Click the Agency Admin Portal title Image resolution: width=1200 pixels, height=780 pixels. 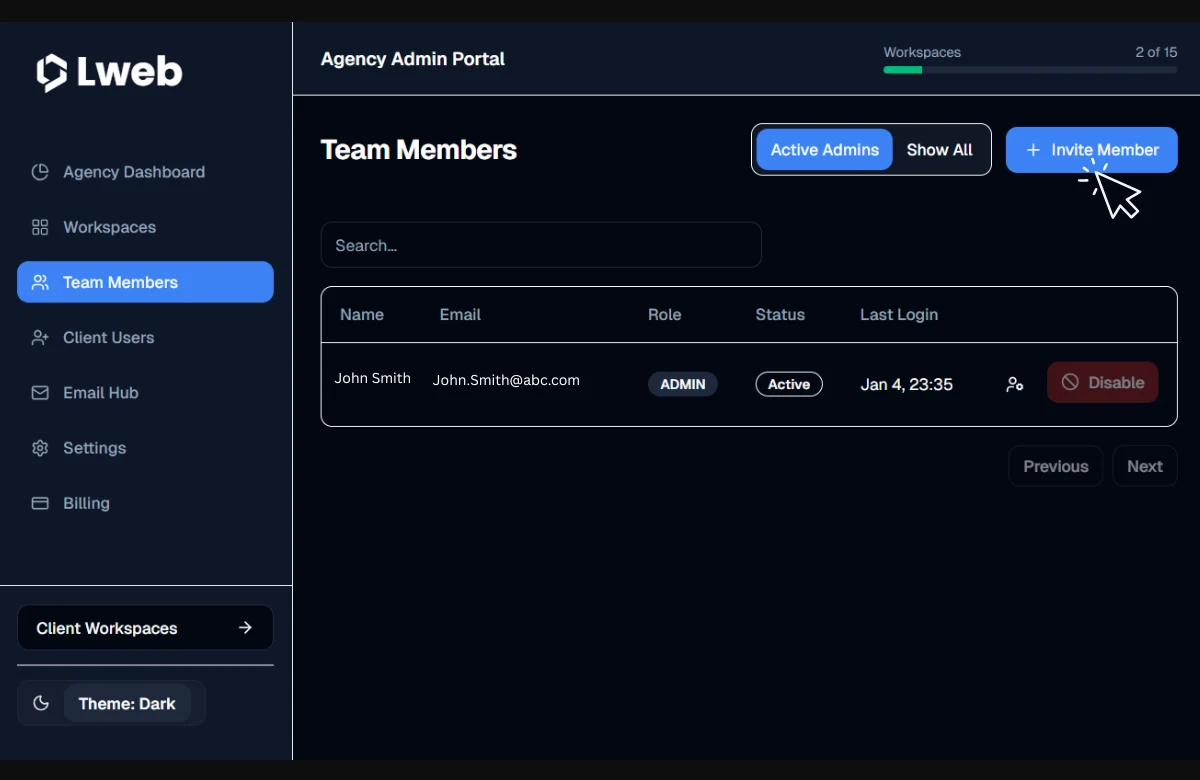[413, 59]
